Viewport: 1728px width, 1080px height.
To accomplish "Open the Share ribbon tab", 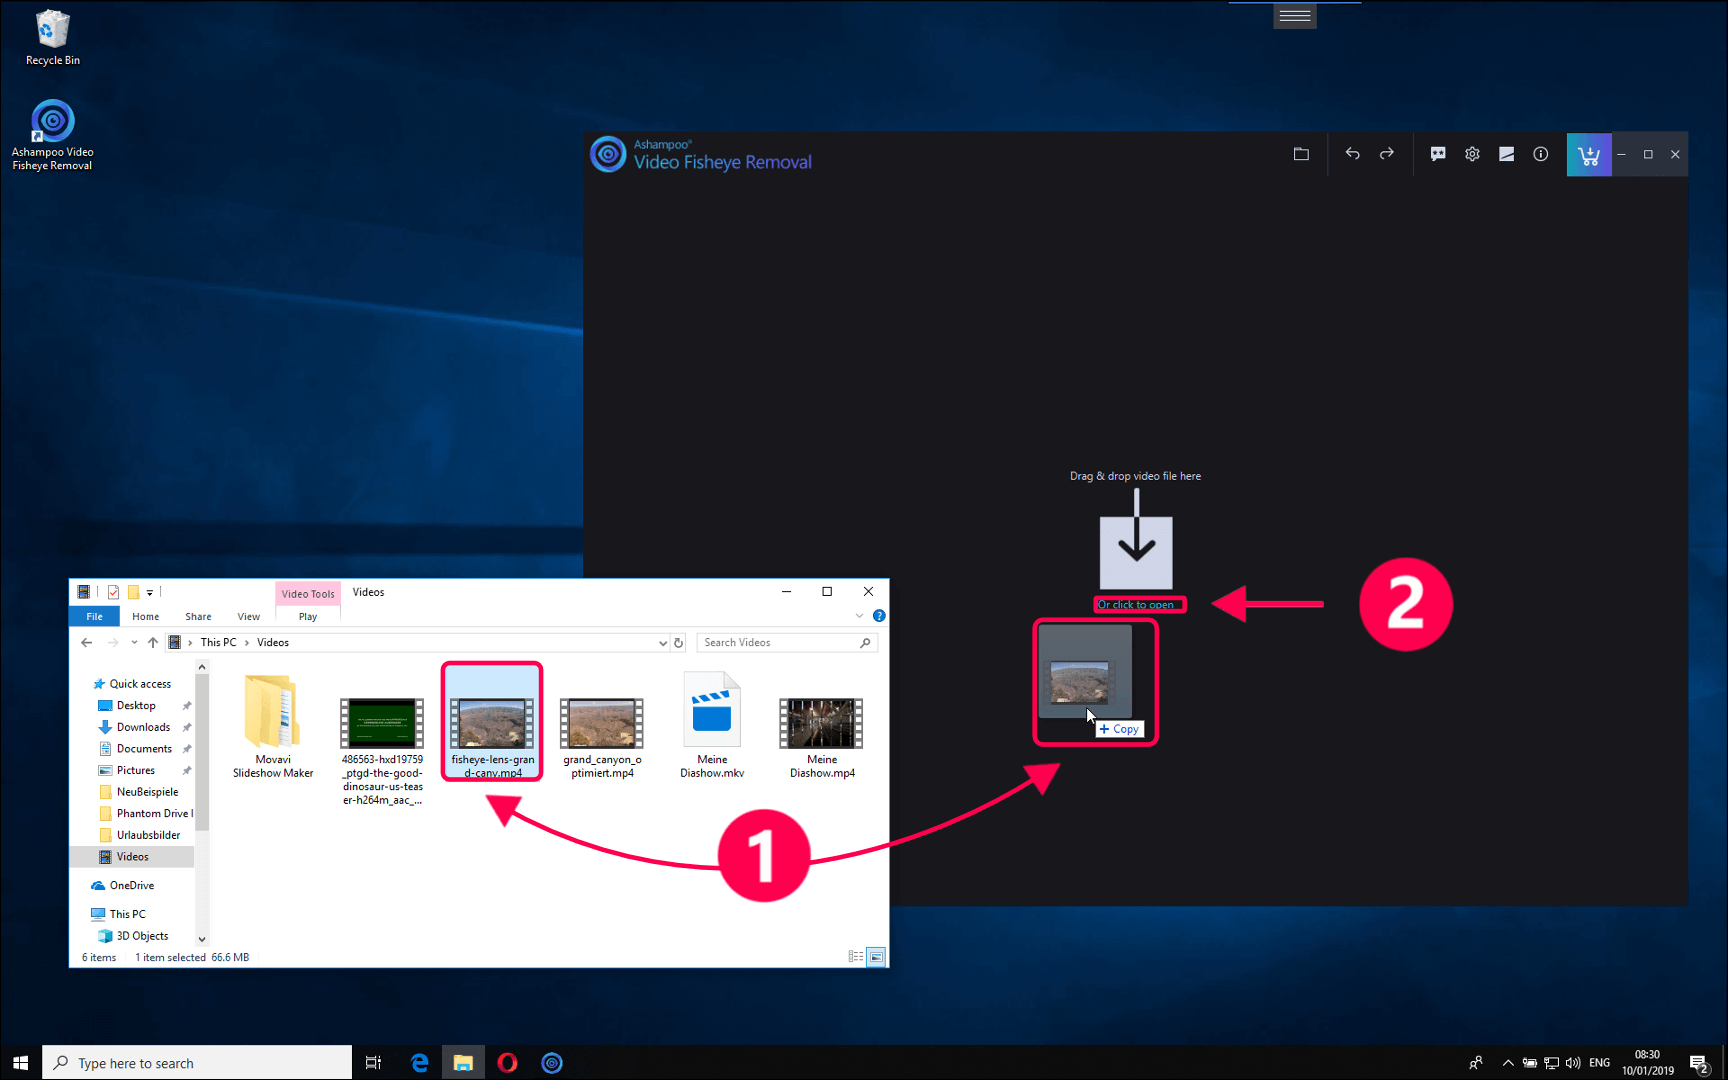I will (198, 617).
